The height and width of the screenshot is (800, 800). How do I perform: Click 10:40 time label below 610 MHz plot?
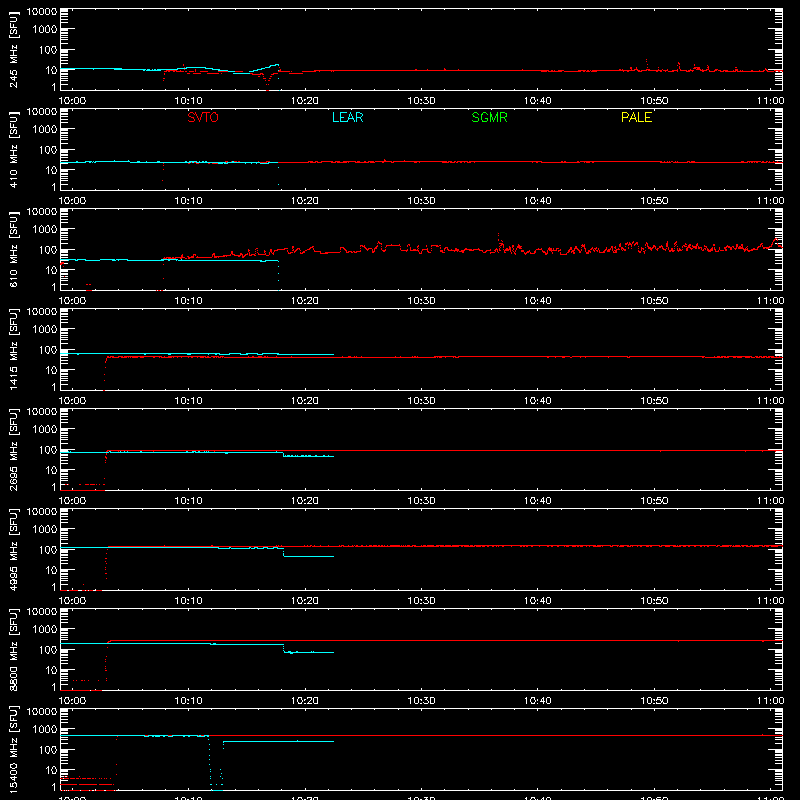point(538,301)
